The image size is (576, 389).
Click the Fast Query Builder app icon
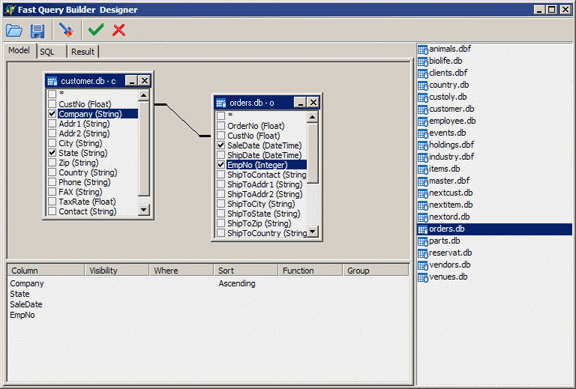(x=10, y=10)
